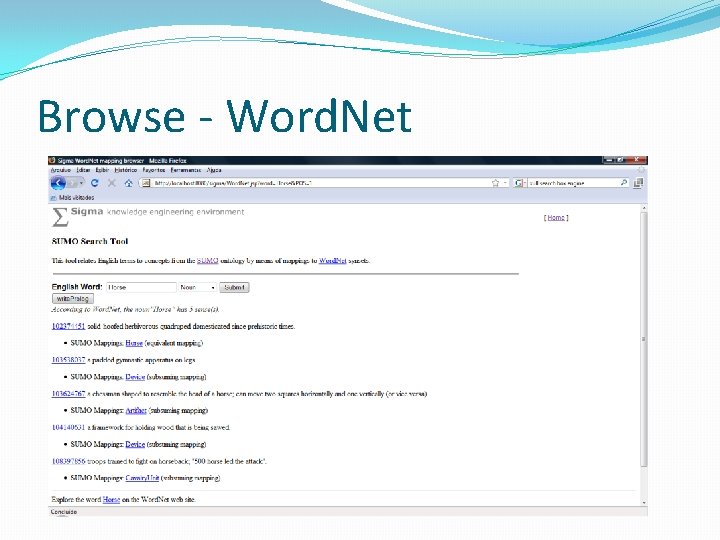720x540 pixels.
Task: Click the Sigma logo symbol
Action: tap(60, 217)
